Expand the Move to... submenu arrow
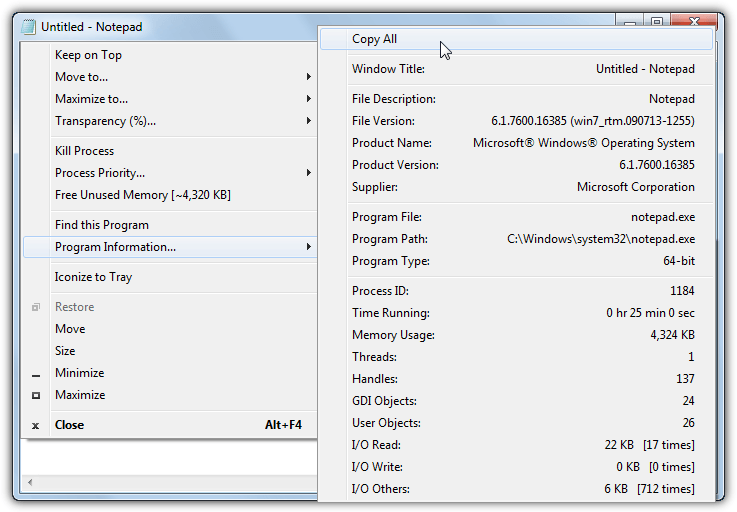Viewport: 737px width, 512px height. (308, 77)
